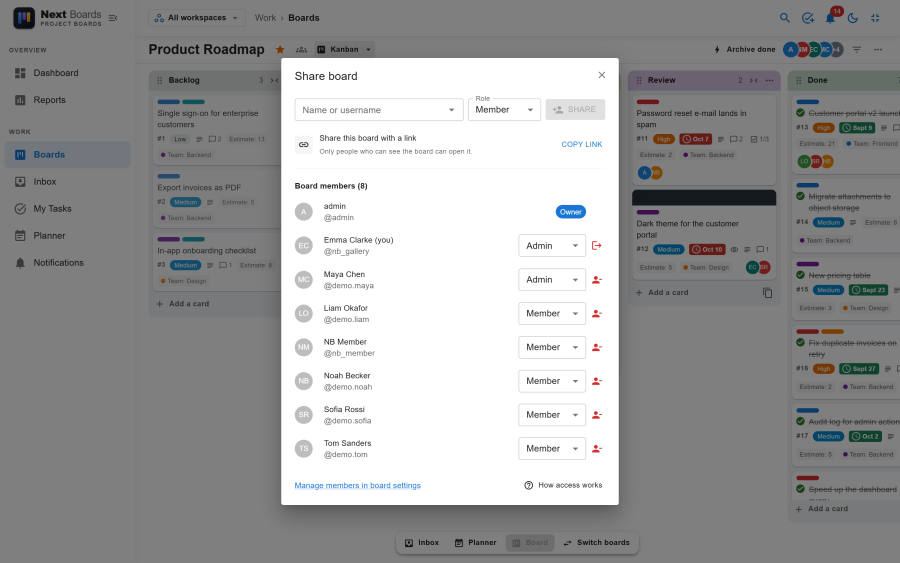Open the All workspaces dropdown

click(197, 18)
